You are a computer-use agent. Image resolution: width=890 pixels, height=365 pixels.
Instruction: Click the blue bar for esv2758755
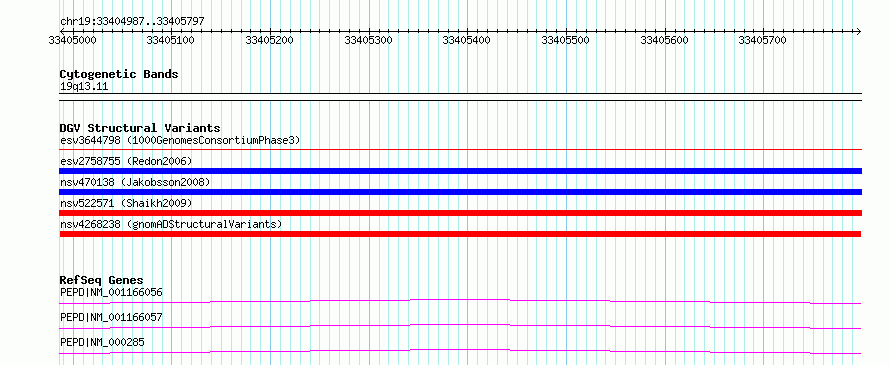(460, 171)
